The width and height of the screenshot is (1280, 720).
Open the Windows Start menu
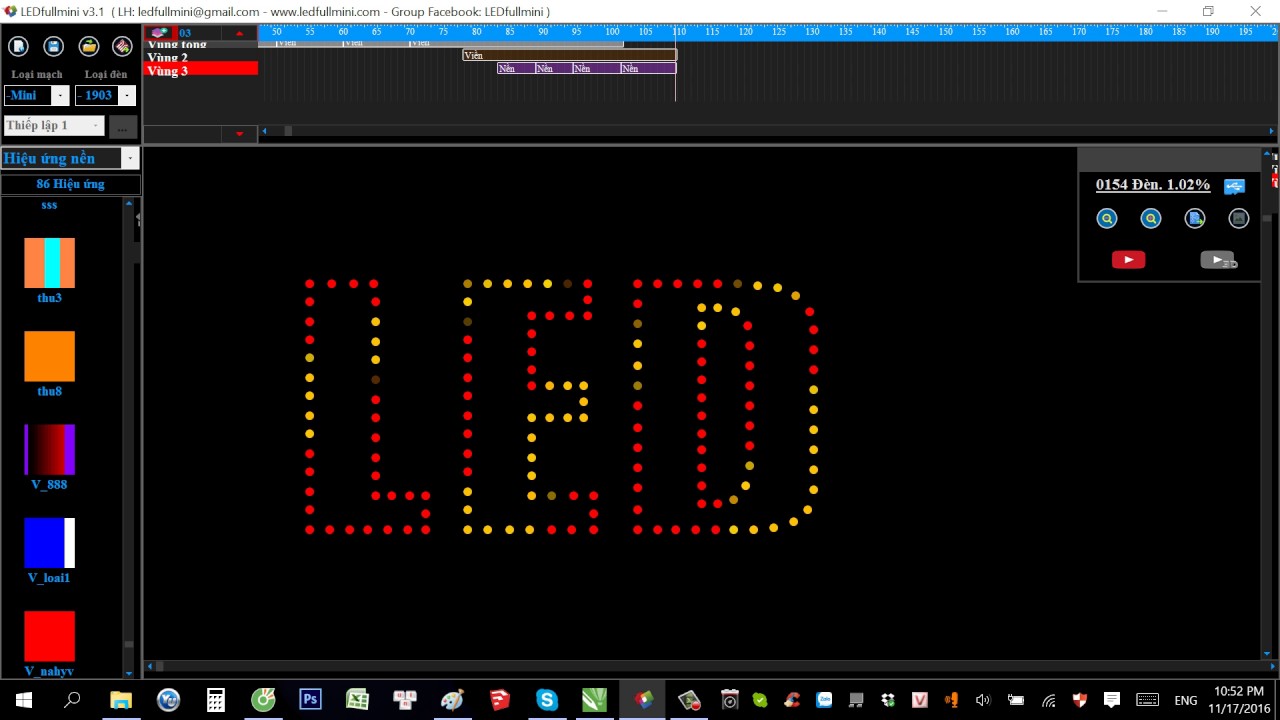click(x=24, y=700)
